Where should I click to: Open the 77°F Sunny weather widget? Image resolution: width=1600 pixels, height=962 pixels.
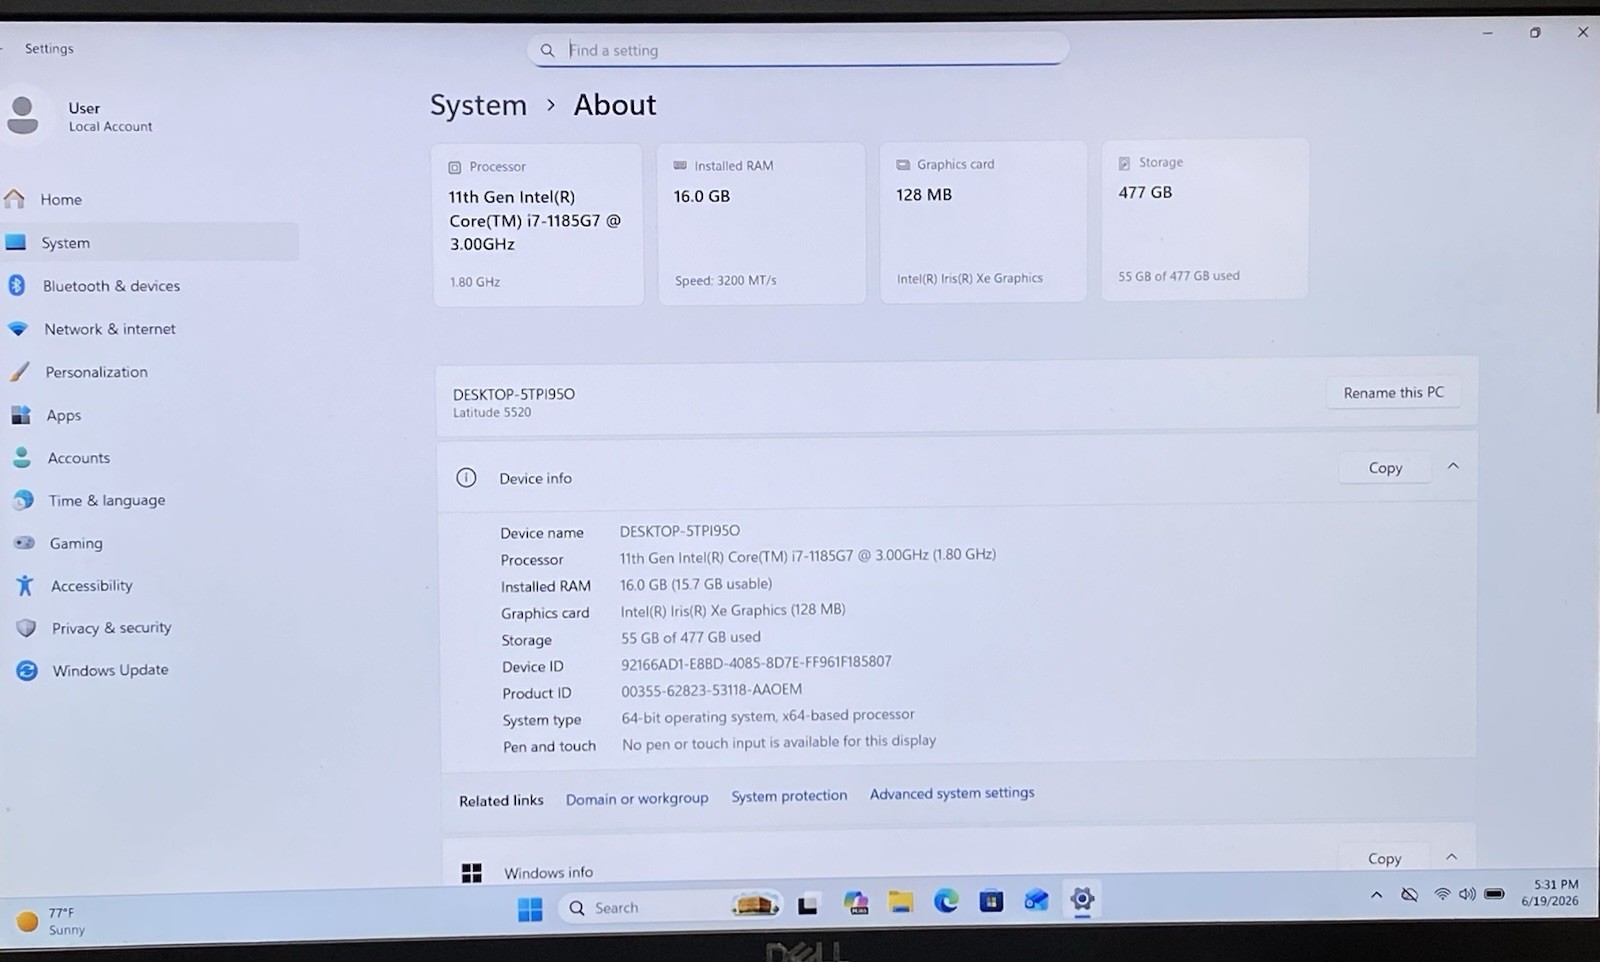click(52, 921)
